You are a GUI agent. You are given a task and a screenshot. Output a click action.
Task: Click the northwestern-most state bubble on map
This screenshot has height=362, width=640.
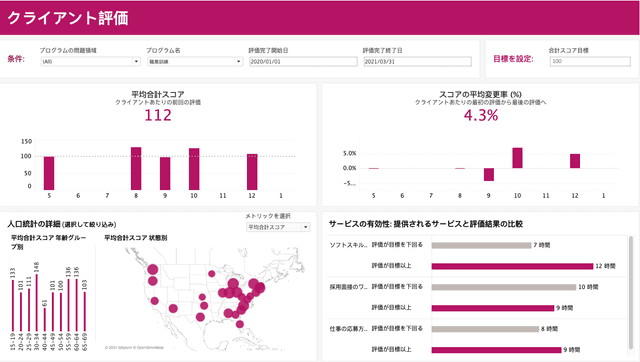153,269
